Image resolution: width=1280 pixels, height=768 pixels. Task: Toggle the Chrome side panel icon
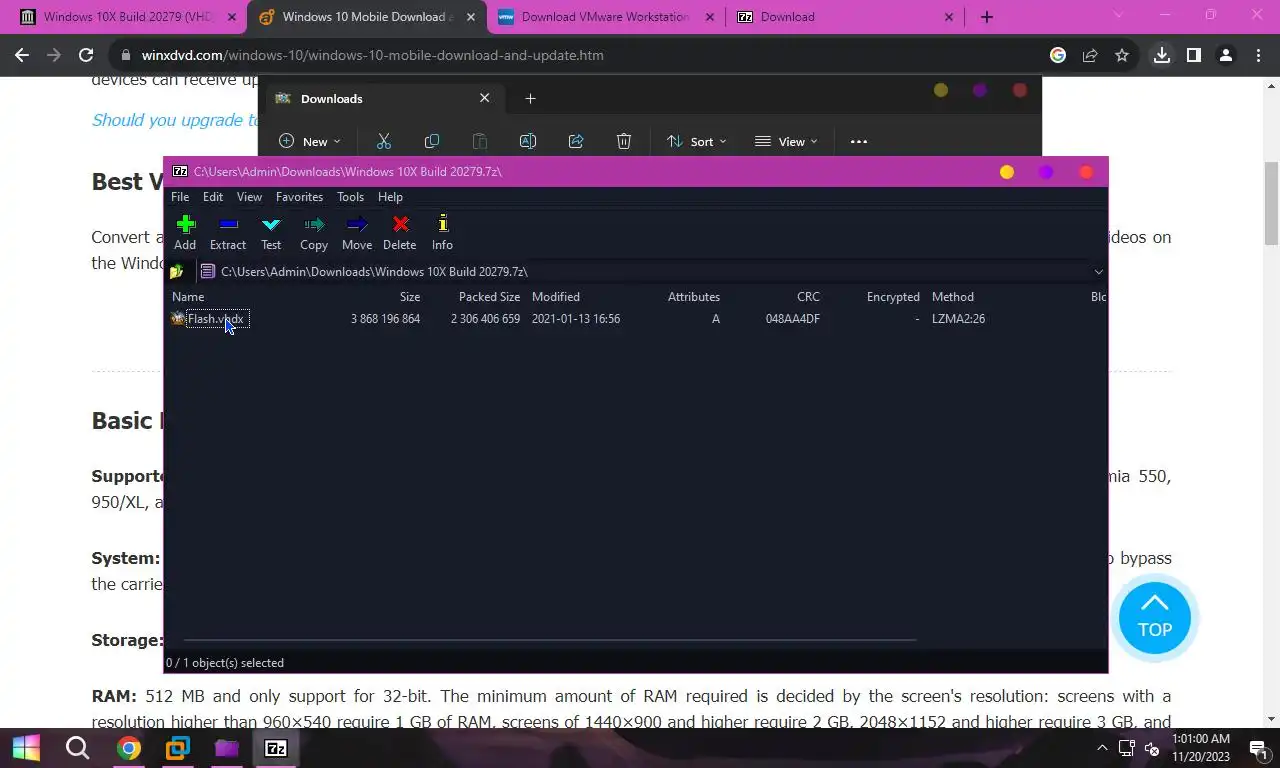1194,55
